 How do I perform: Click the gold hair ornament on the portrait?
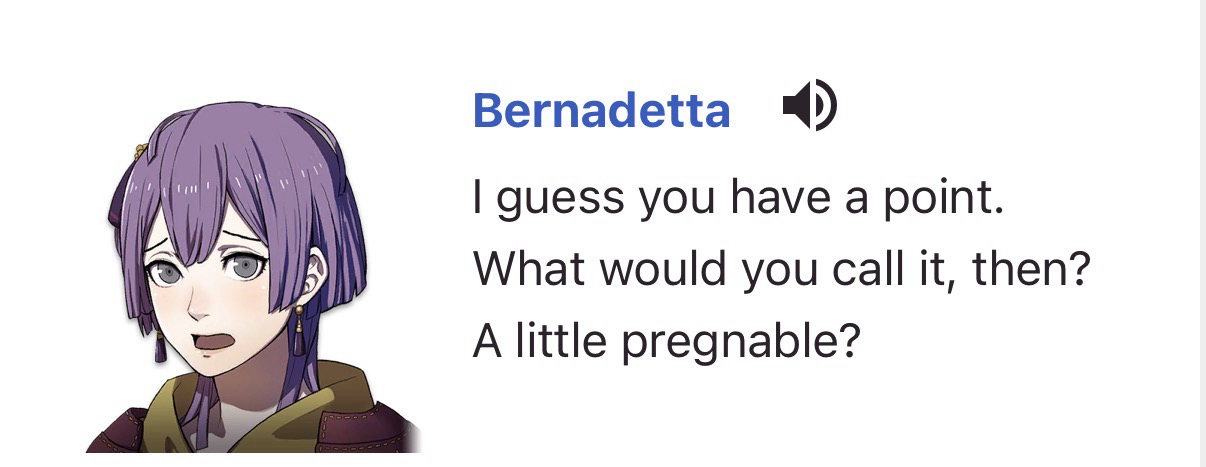pyautogui.click(x=137, y=151)
